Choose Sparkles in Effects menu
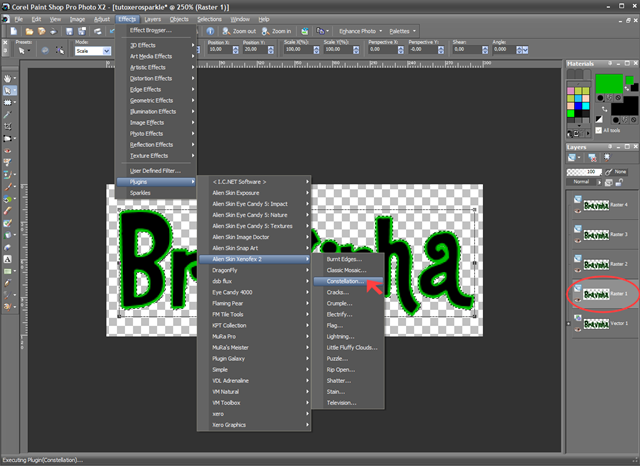Image resolution: width=640 pixels, height=466 pixels. coord(140,193)
